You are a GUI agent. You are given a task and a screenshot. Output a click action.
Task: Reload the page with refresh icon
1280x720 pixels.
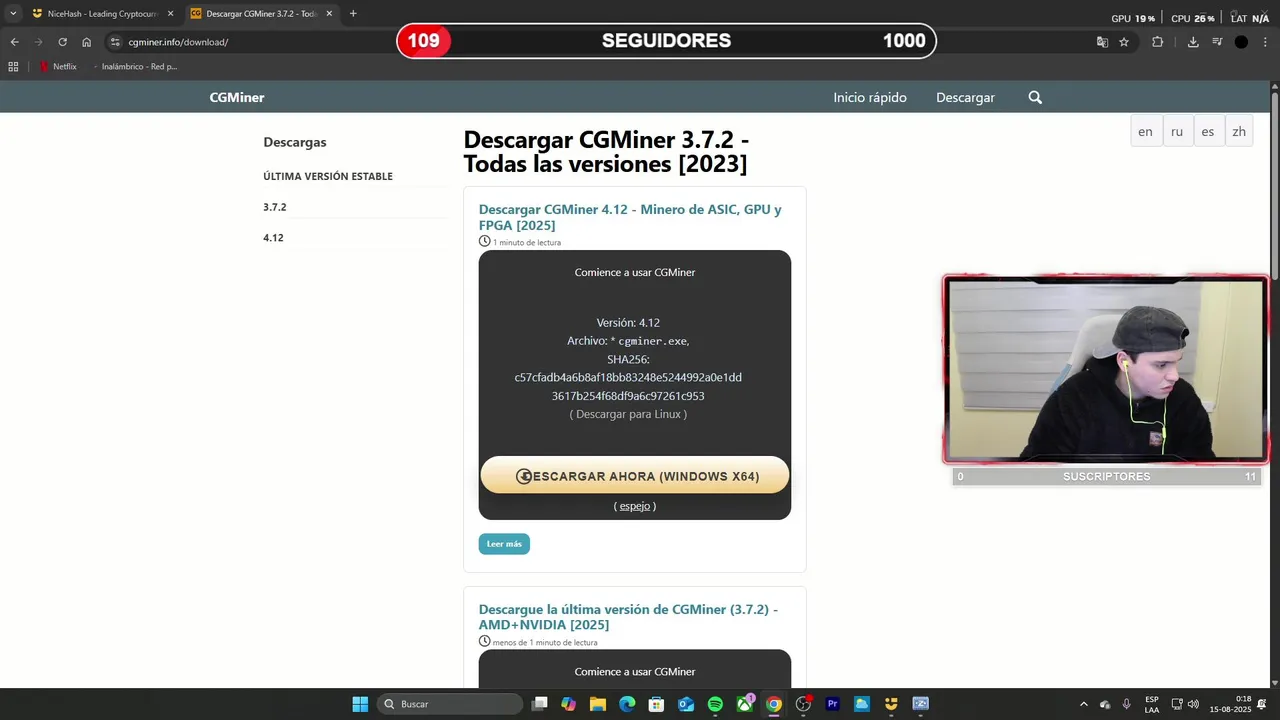[x=62, y=42]
